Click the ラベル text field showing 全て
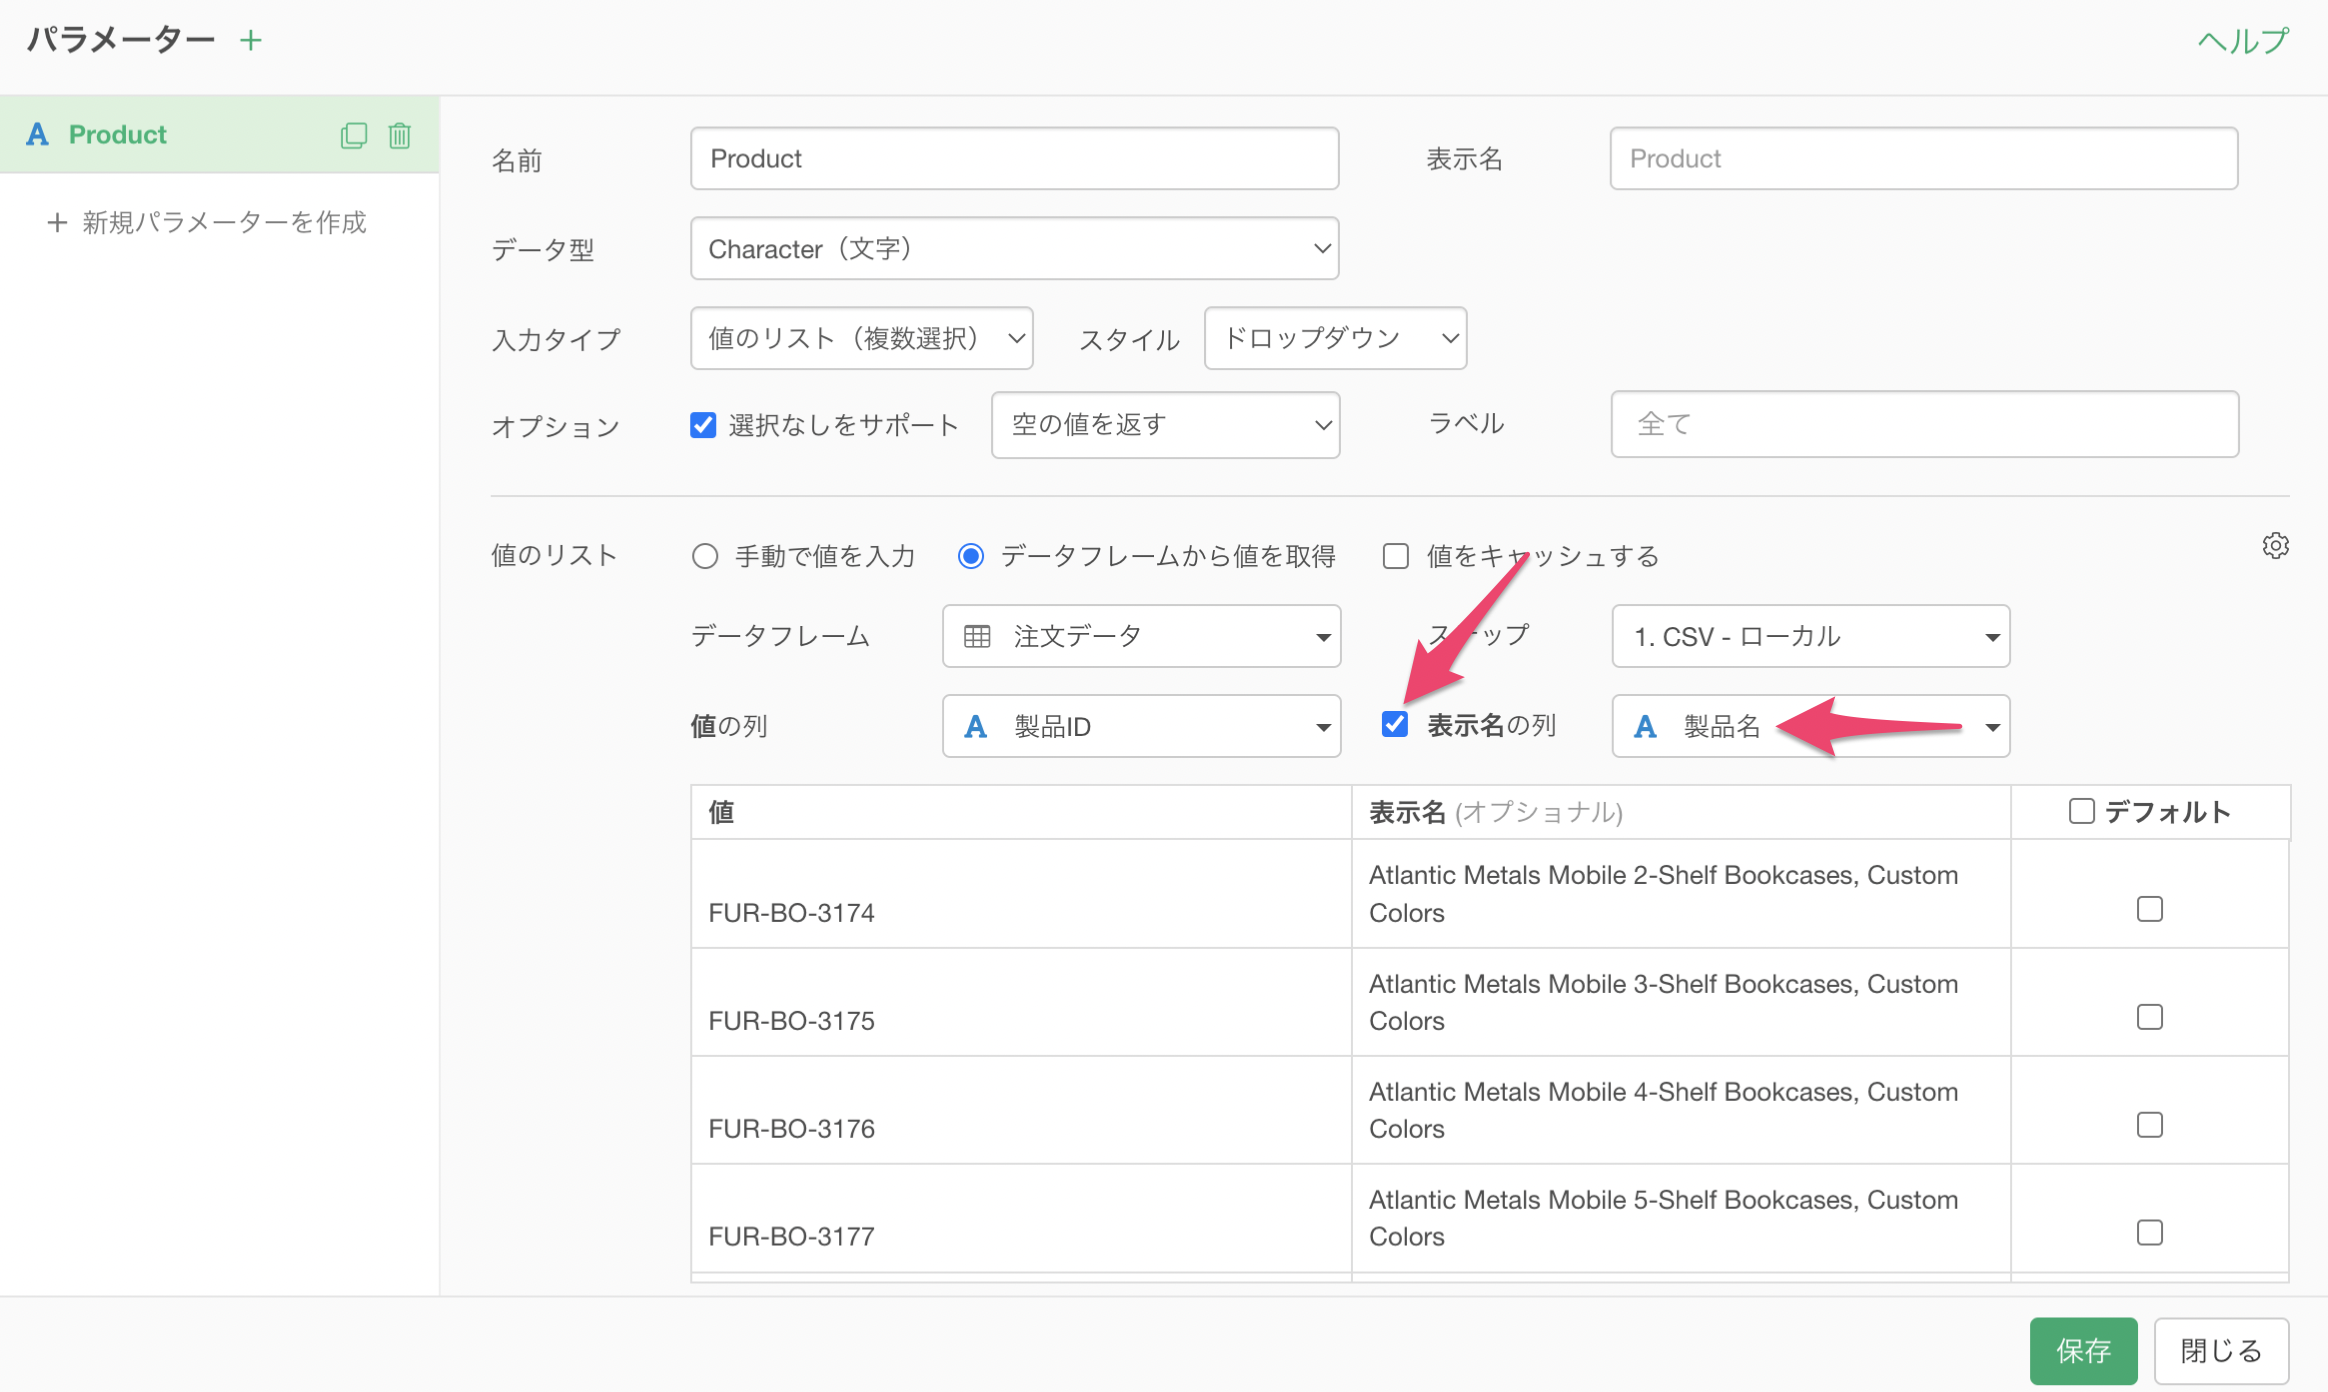2328x1392 pixels. click(x=1923, y=425)
